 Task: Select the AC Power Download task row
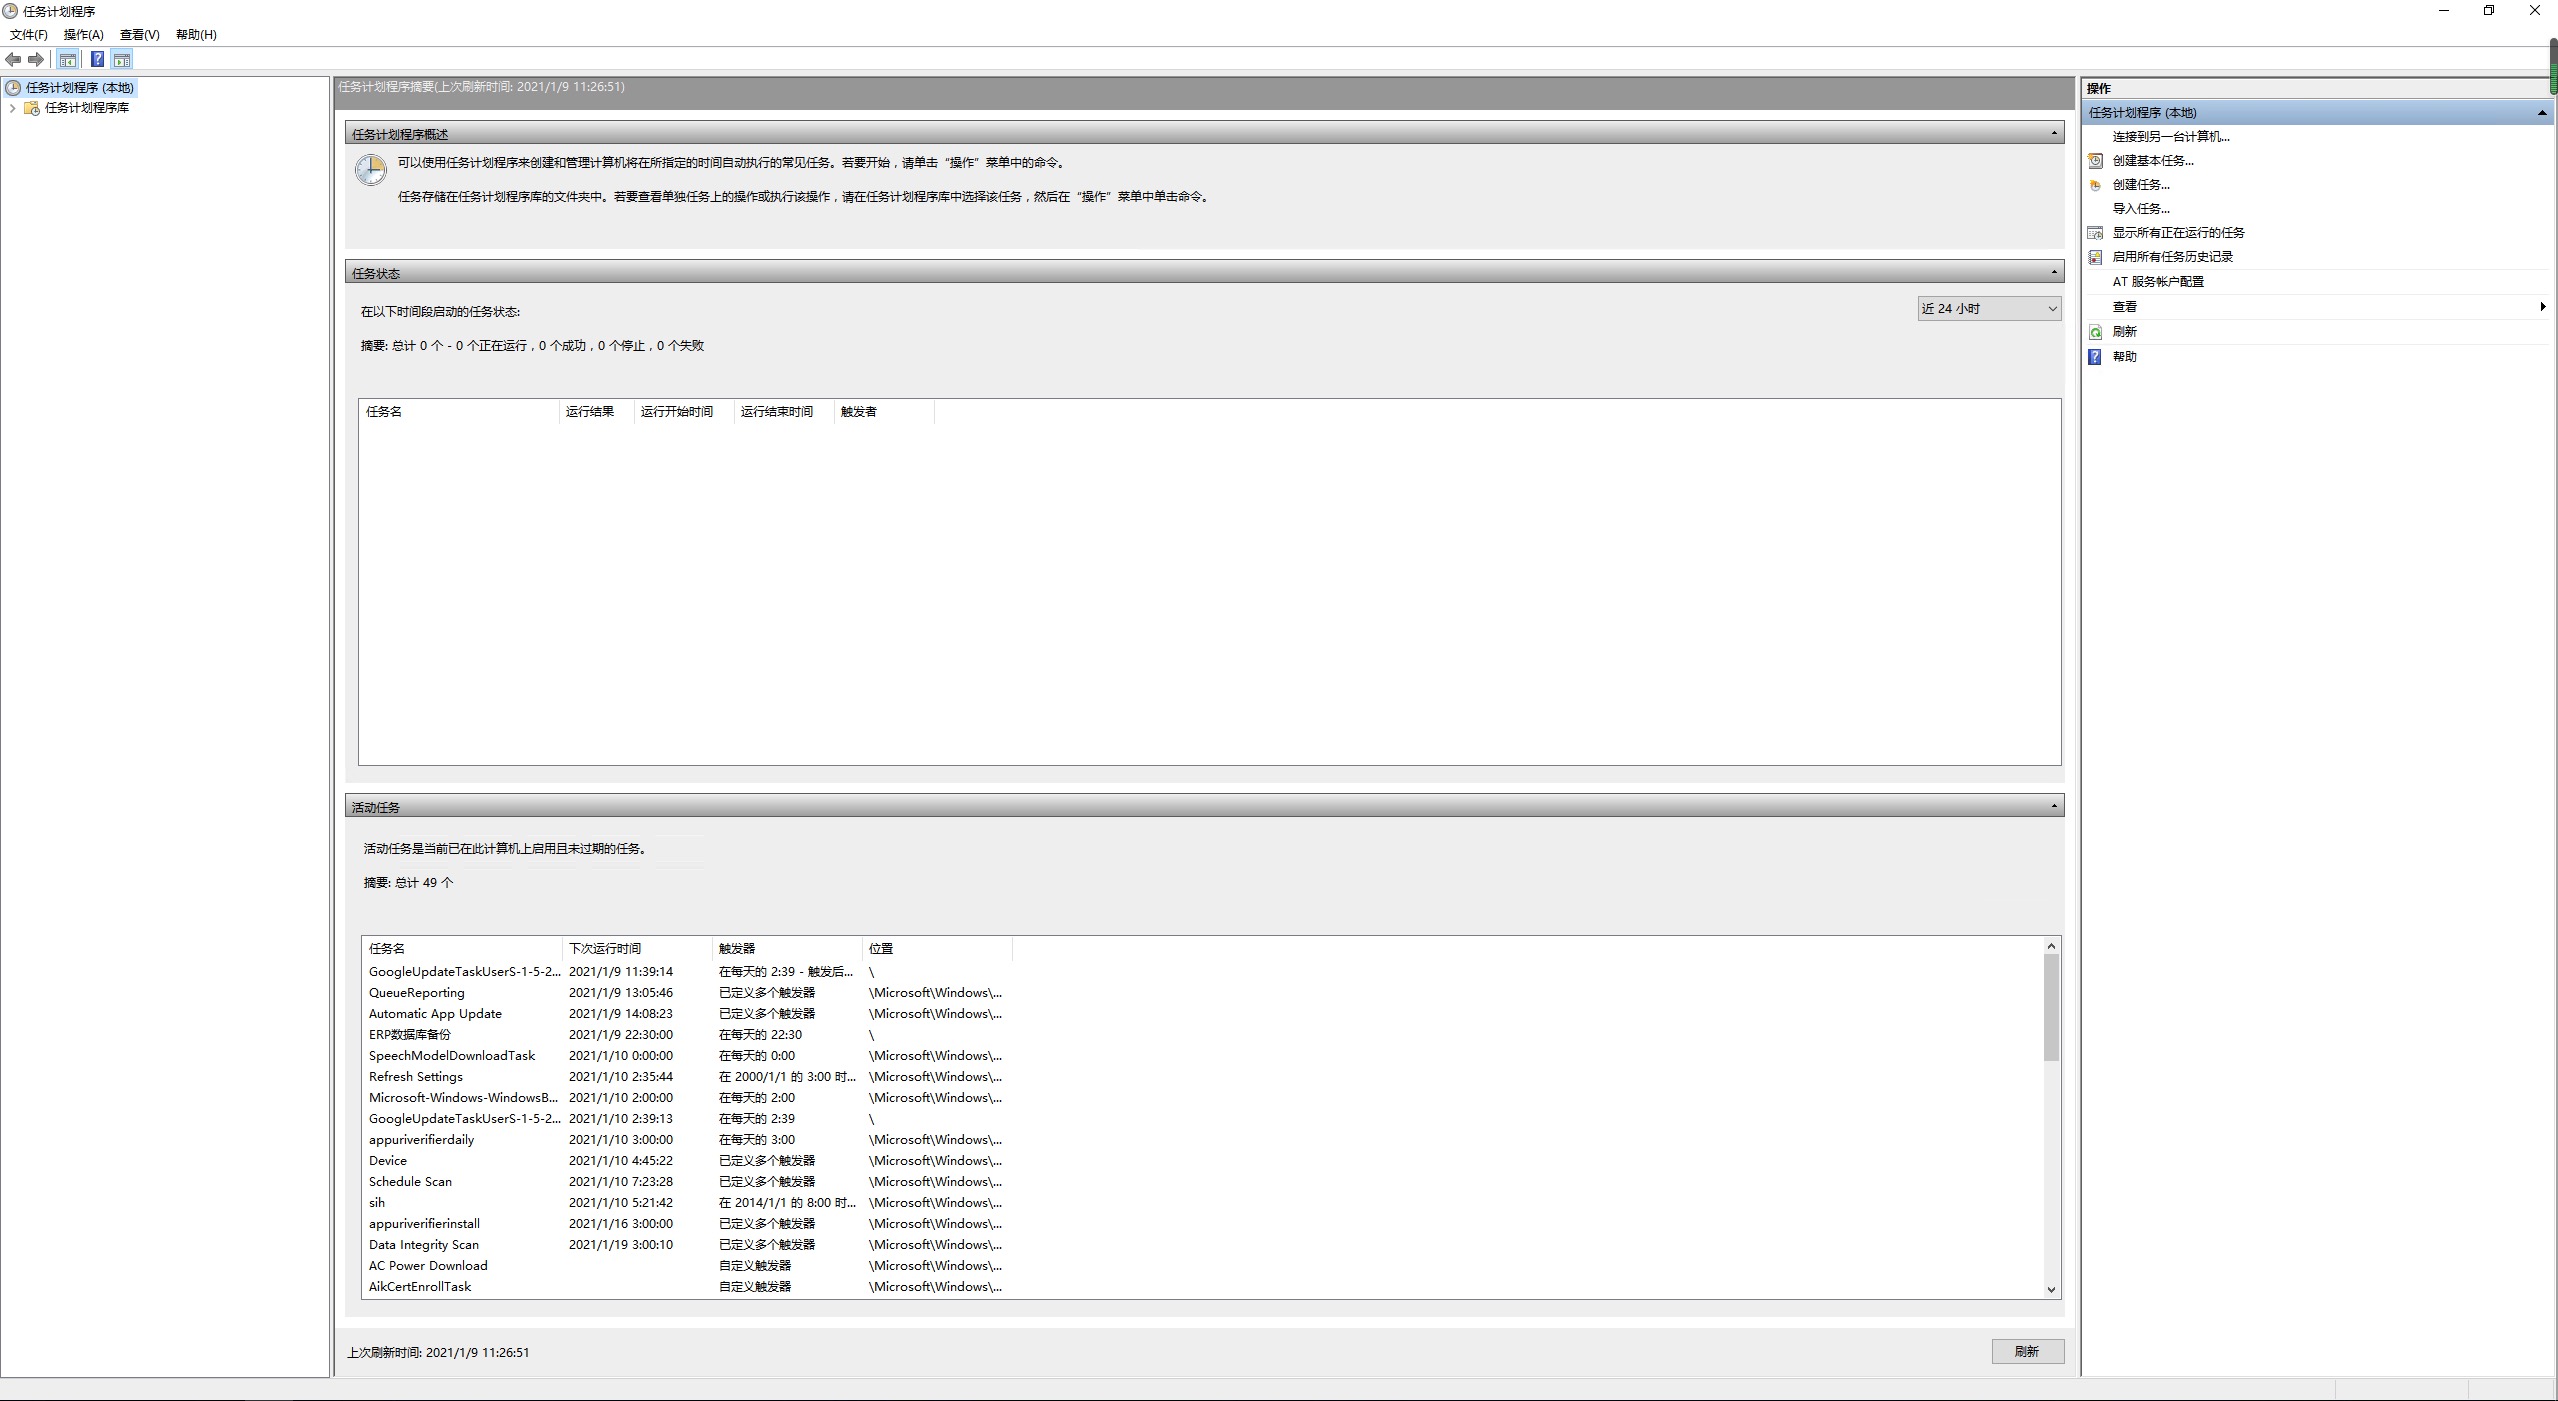[687, 1266]
